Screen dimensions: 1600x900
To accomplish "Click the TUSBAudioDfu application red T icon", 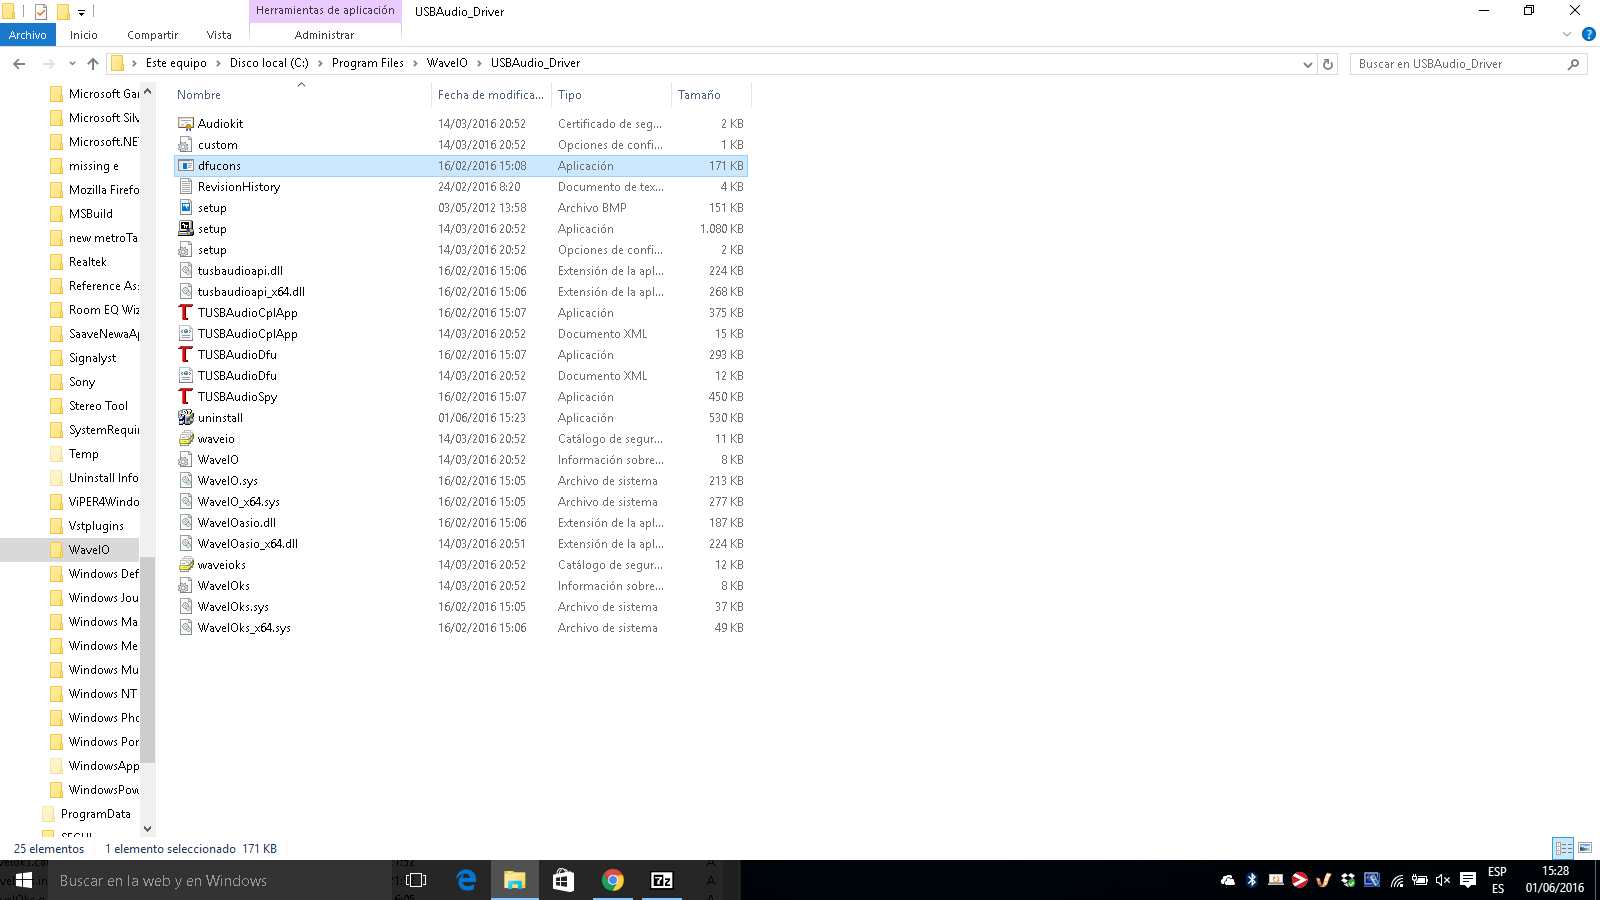I will pos(185,355).
